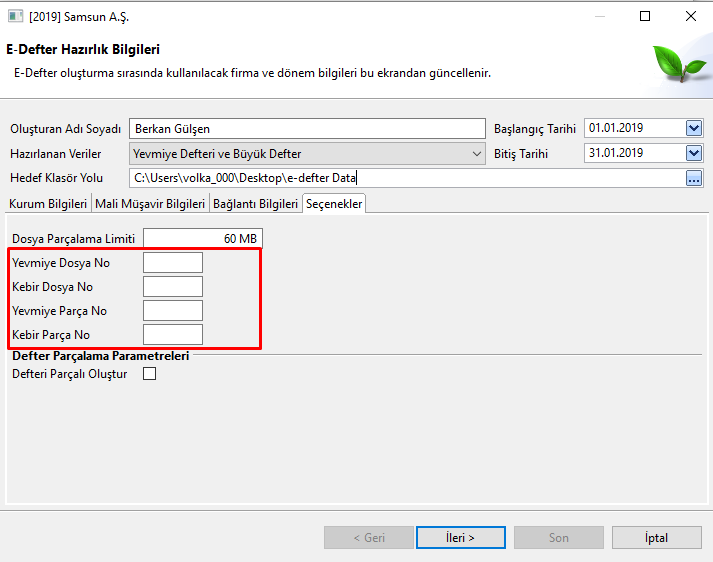Open the Bitiş Tarihi calendar dropdown
This screenshot has width=713, height=562.
click(694, 153)
